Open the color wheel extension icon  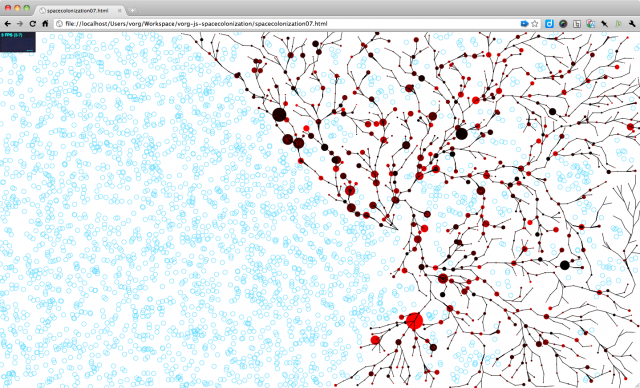click(x=563, y=24)
